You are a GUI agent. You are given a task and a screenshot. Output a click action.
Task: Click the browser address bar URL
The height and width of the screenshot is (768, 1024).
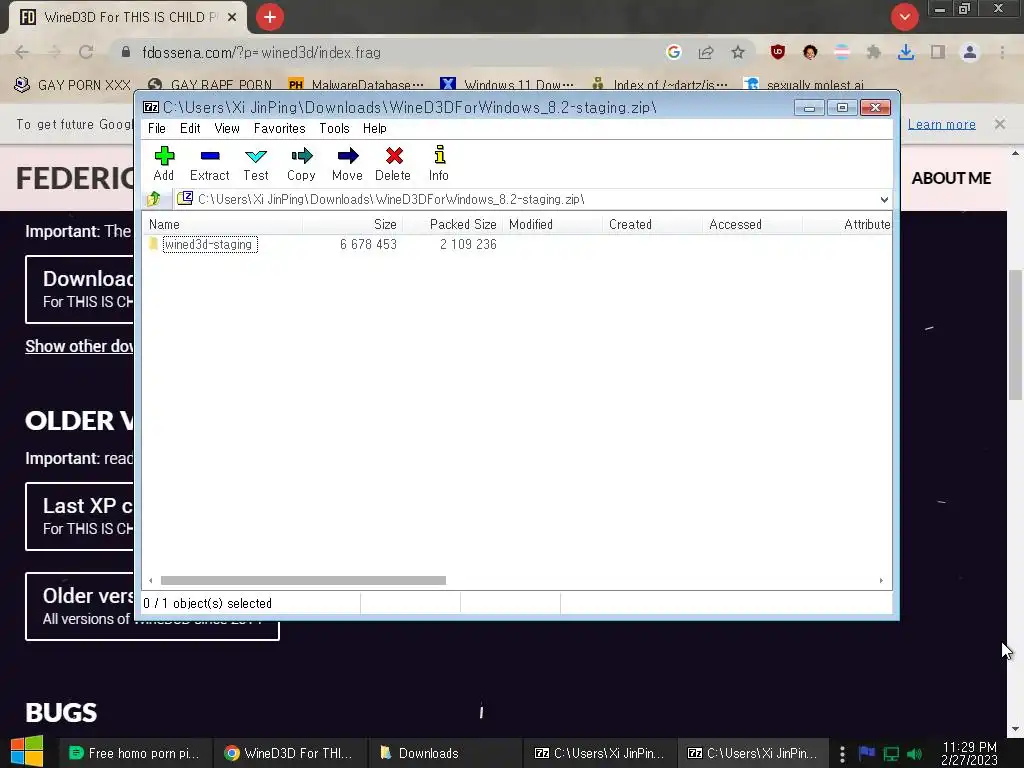(261, 52)
